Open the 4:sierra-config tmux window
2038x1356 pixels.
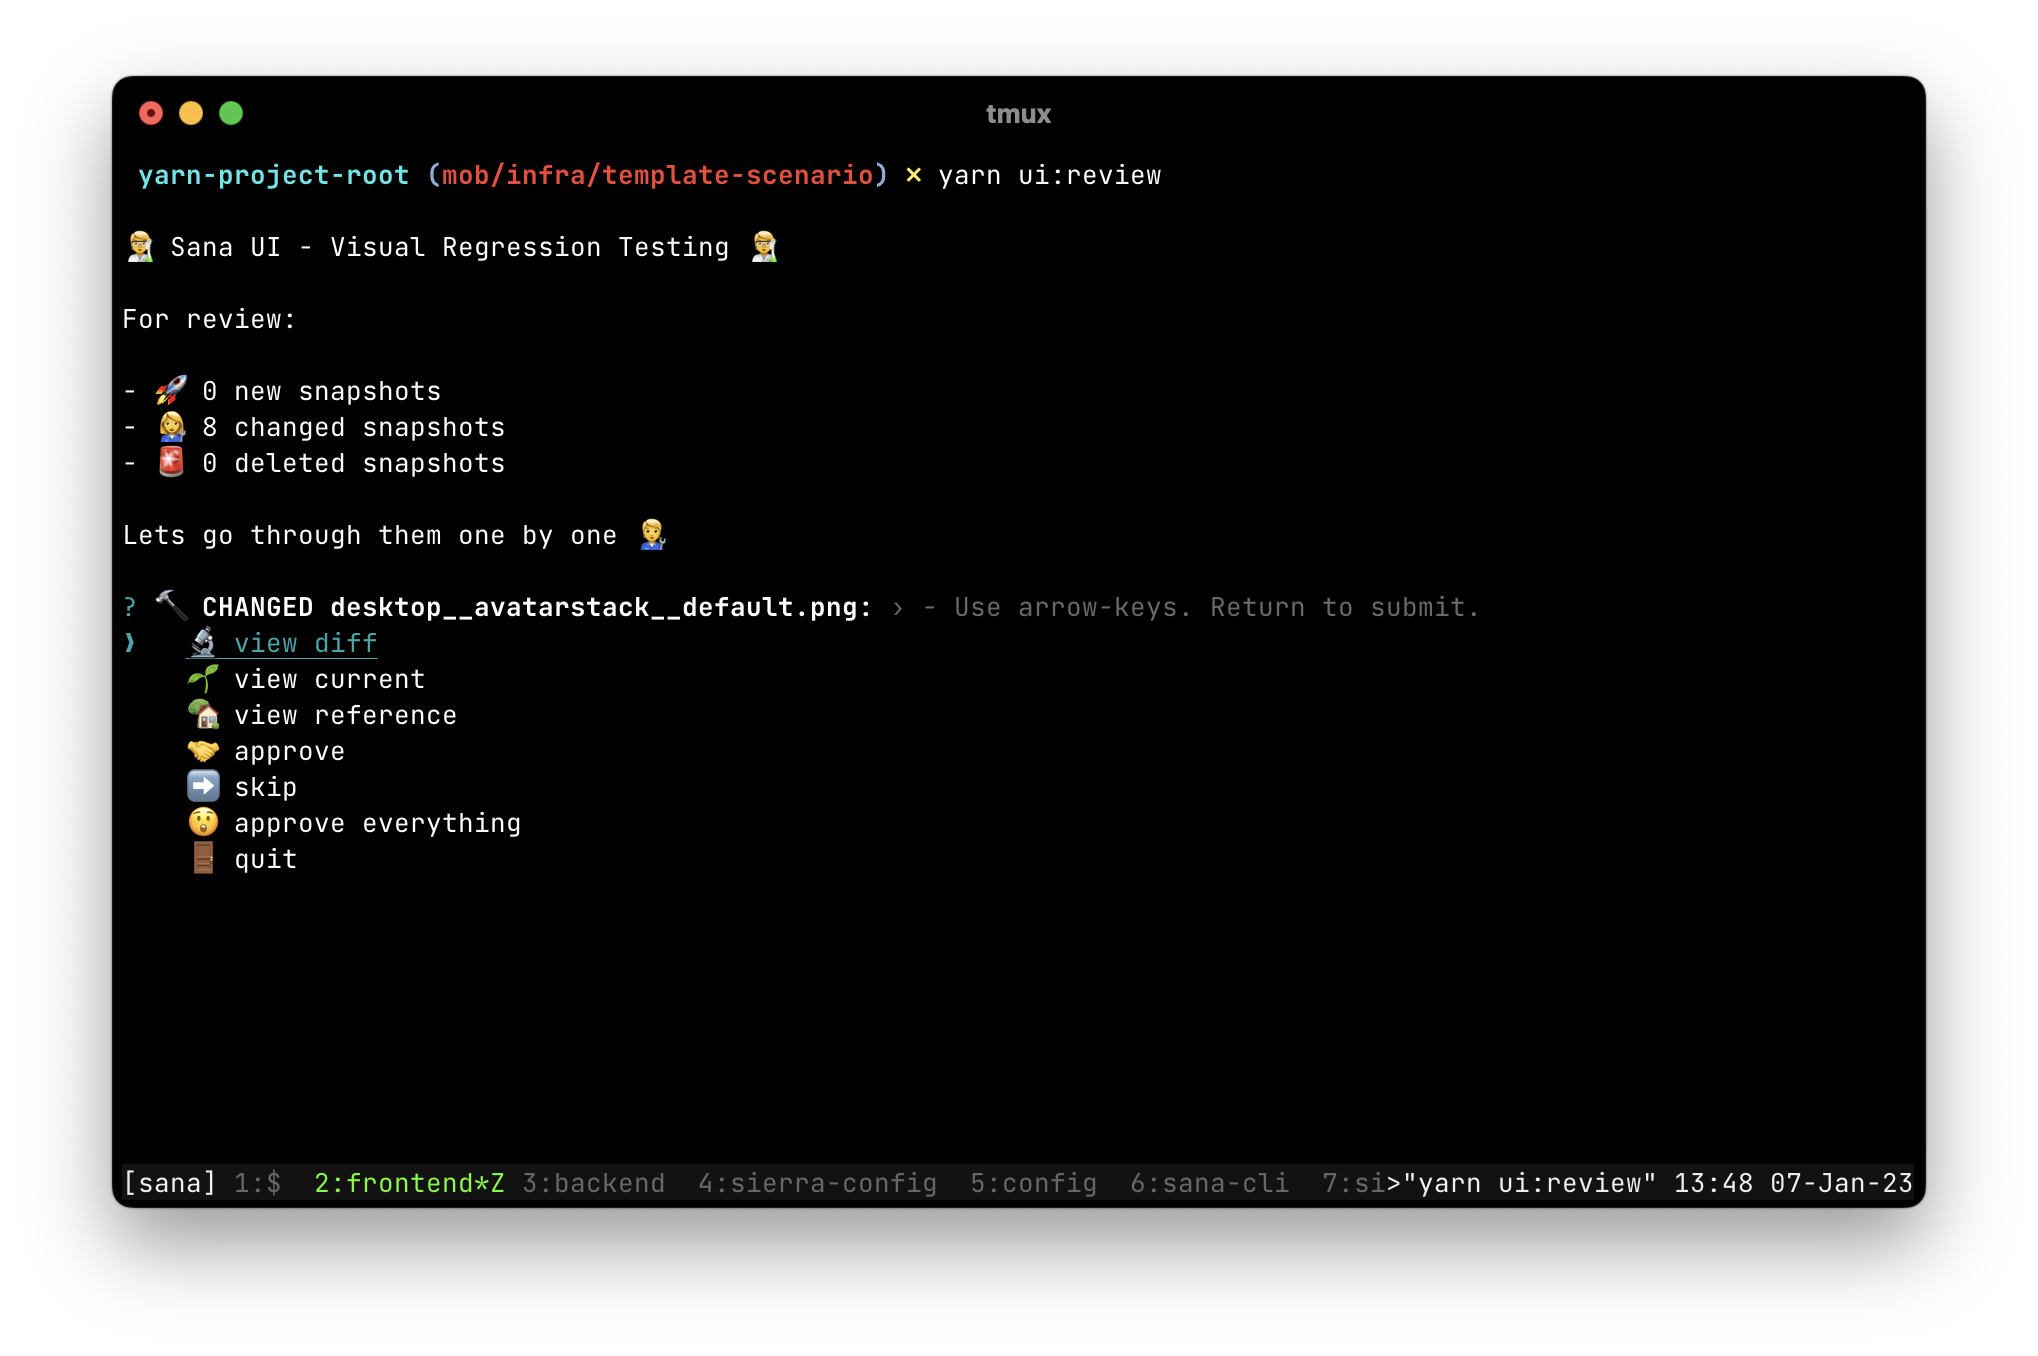click(x=818, y=1182)
